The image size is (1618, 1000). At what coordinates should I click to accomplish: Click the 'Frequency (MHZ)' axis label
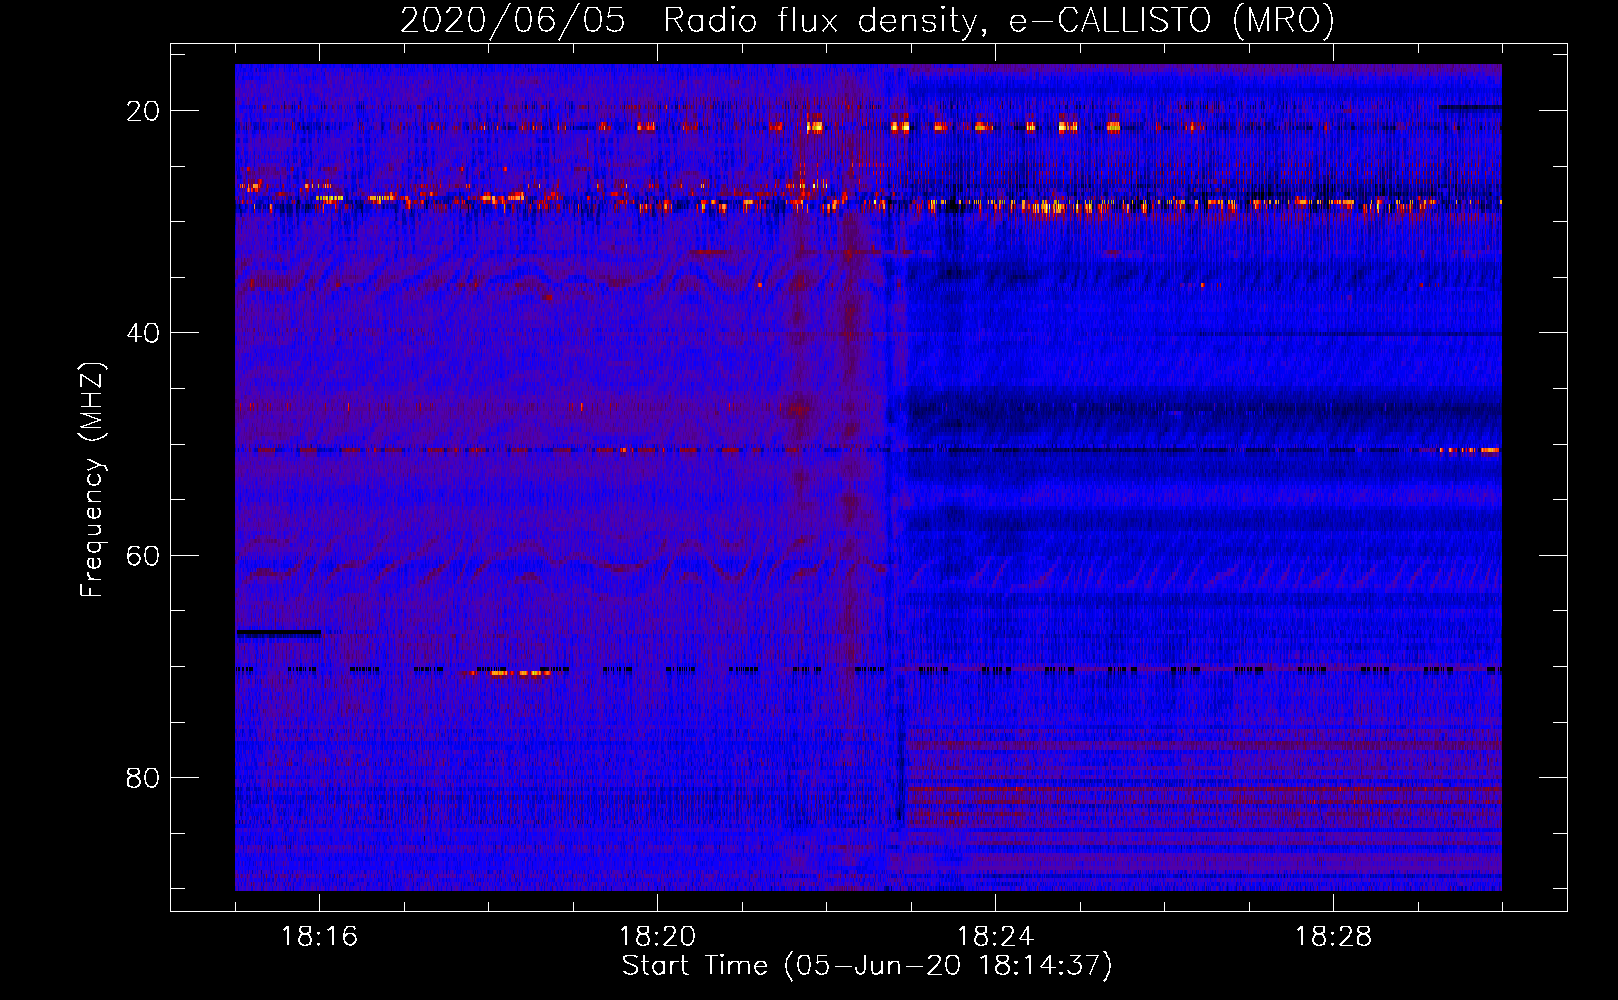click(92, 480)
